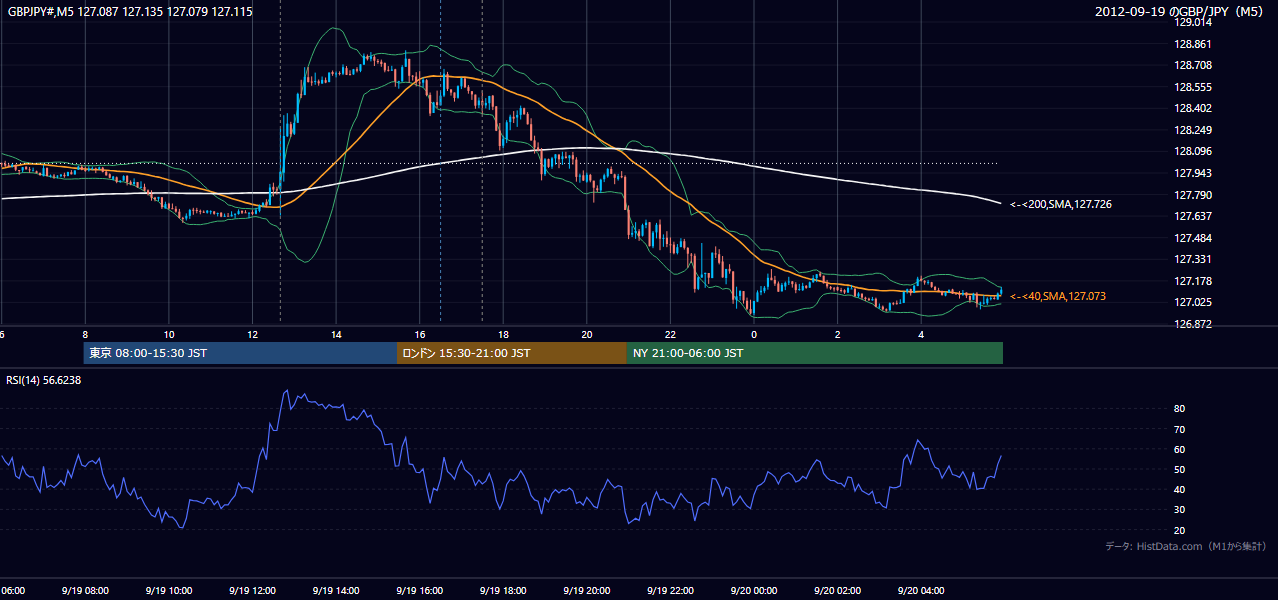Screen dimensions: 1278x600
Task: Click RSI scale value 60
Action: 1180,449
